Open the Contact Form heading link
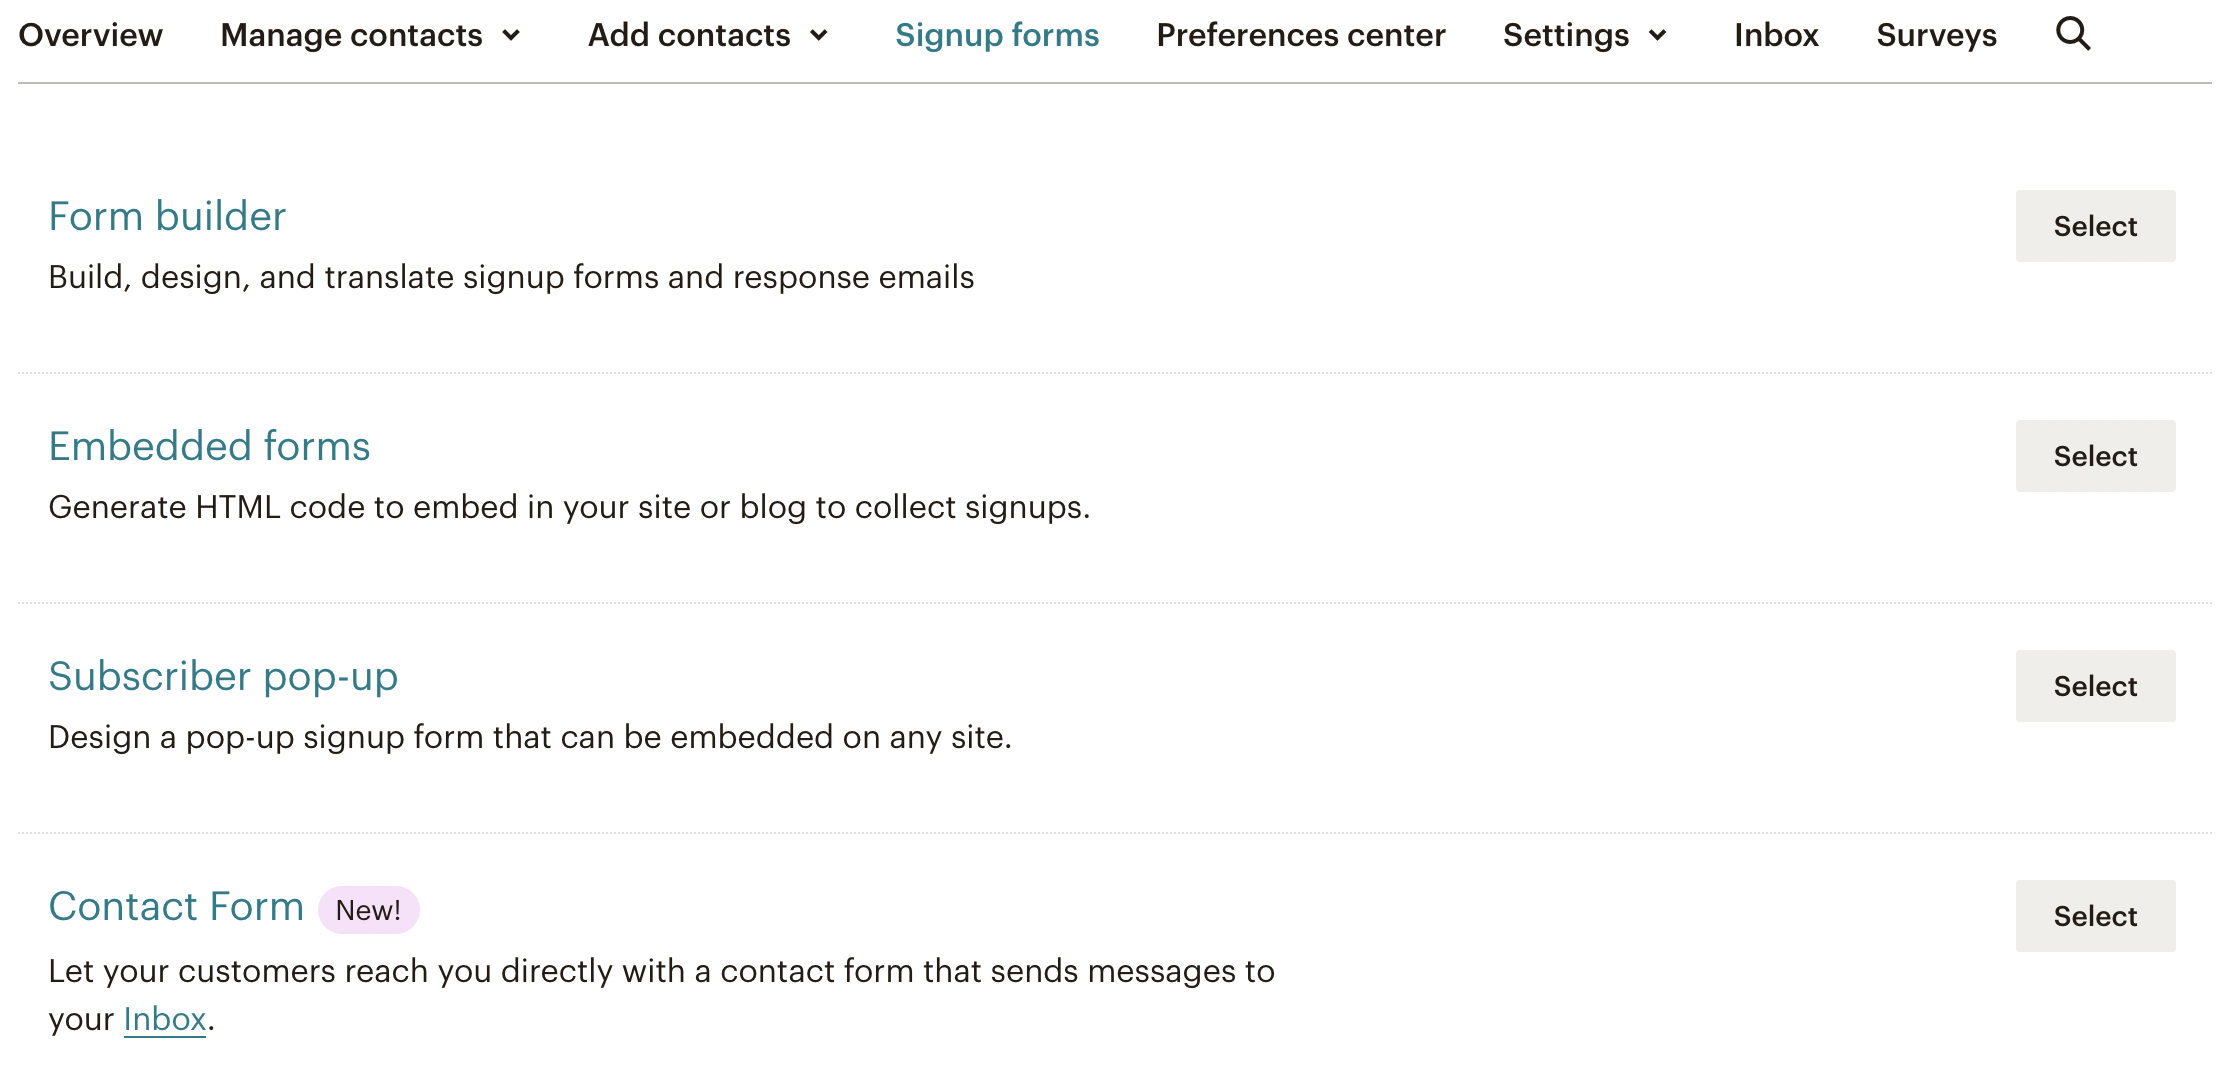This screenshot has width=2234, height=1082. coord(176,906)
